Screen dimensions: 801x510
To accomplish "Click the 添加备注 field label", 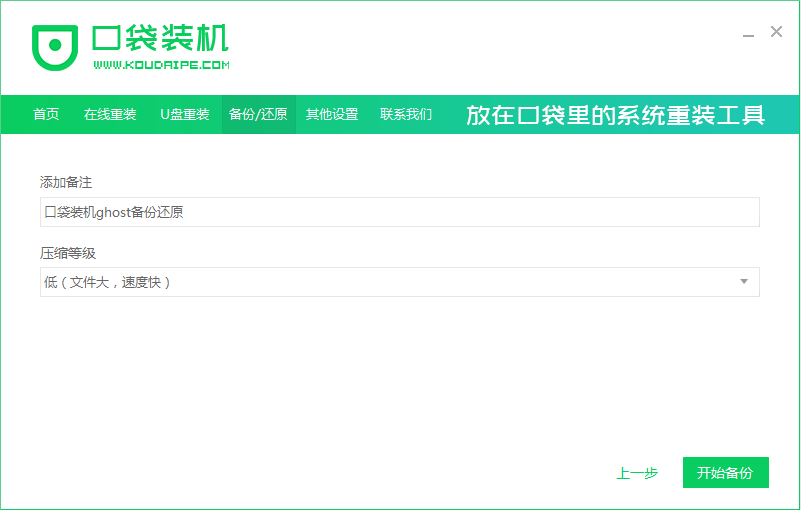I will [x=66, y=182].
